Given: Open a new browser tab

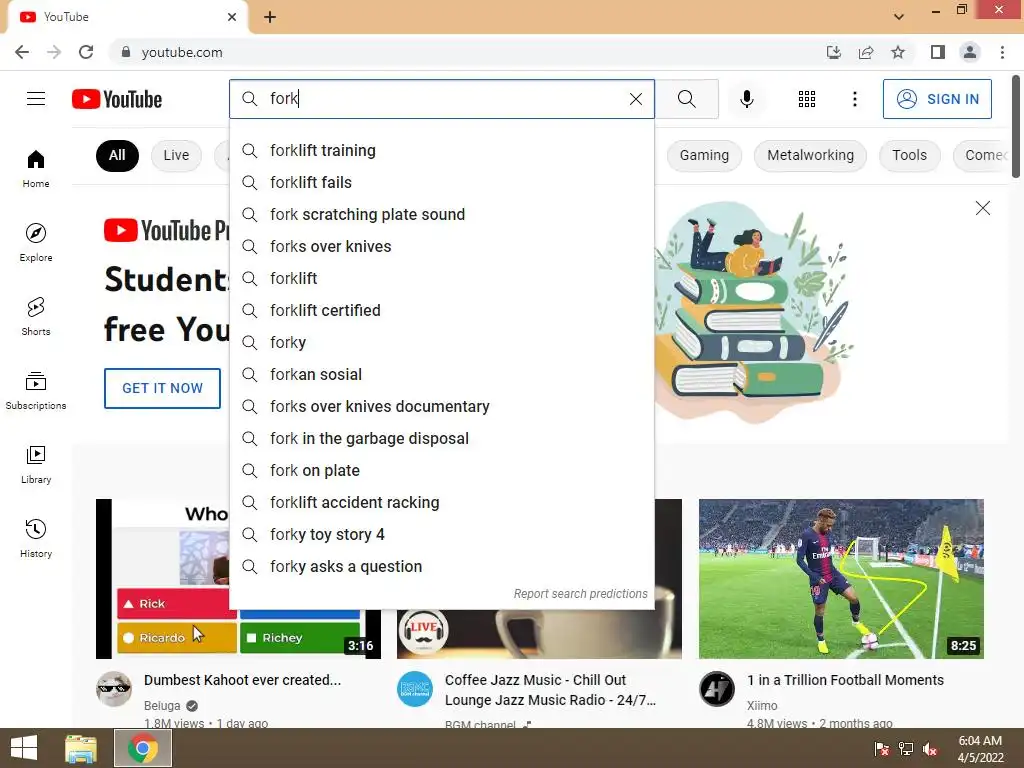Looking at the screenshot, I should [270, 17].
